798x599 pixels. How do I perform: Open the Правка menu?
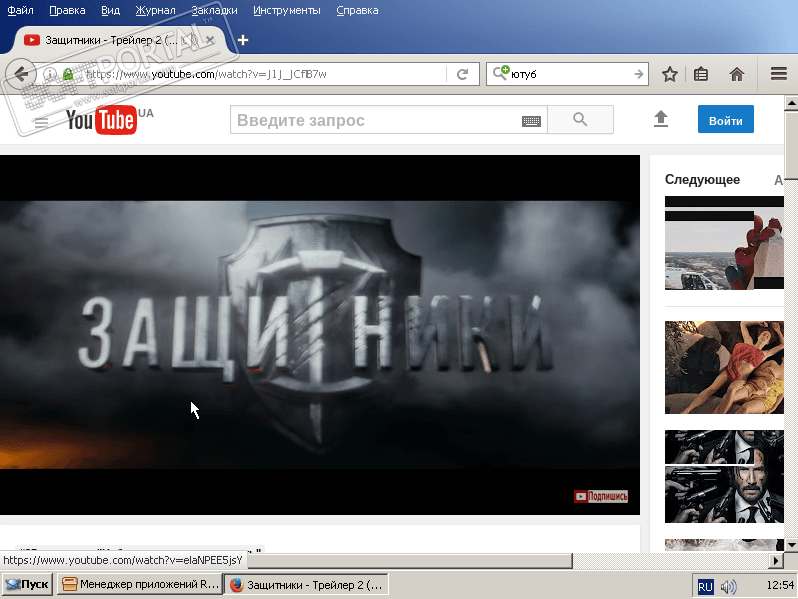pyautogui.click(x=67, y=10)
